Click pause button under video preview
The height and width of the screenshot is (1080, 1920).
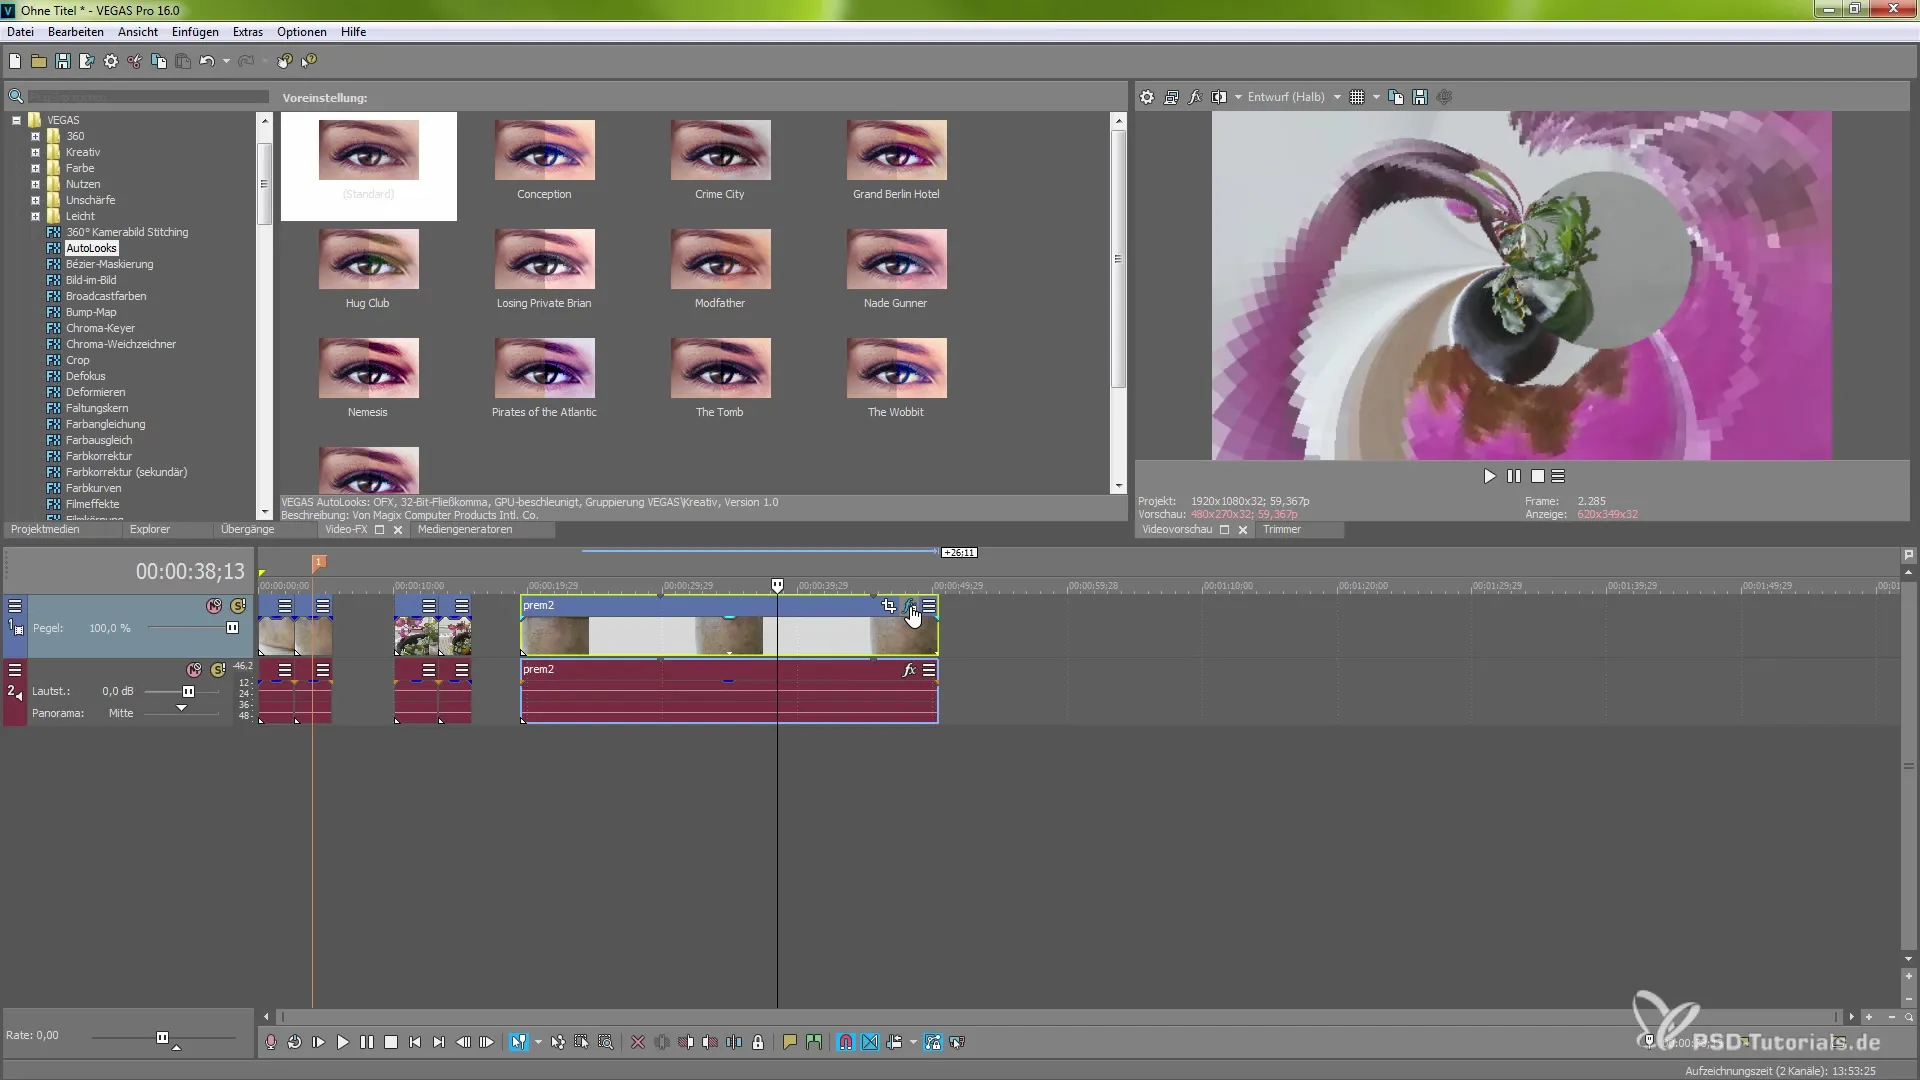tap(1514, 476)
